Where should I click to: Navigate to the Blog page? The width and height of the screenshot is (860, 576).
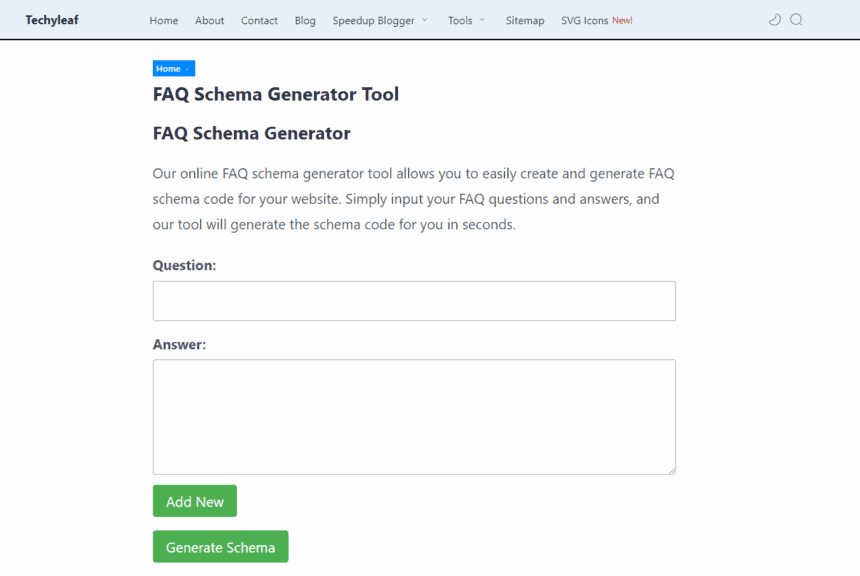coord(305,20)
